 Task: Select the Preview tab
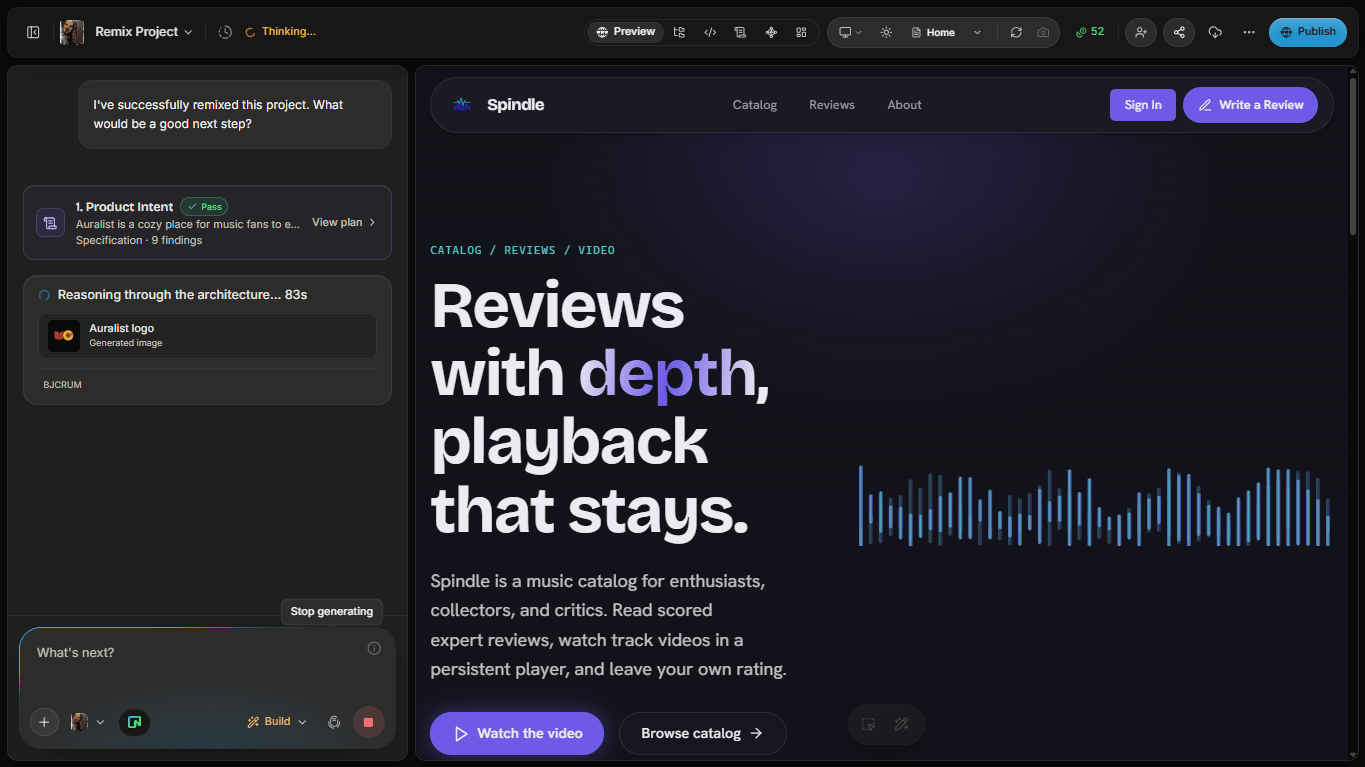(x=626, y=32)
